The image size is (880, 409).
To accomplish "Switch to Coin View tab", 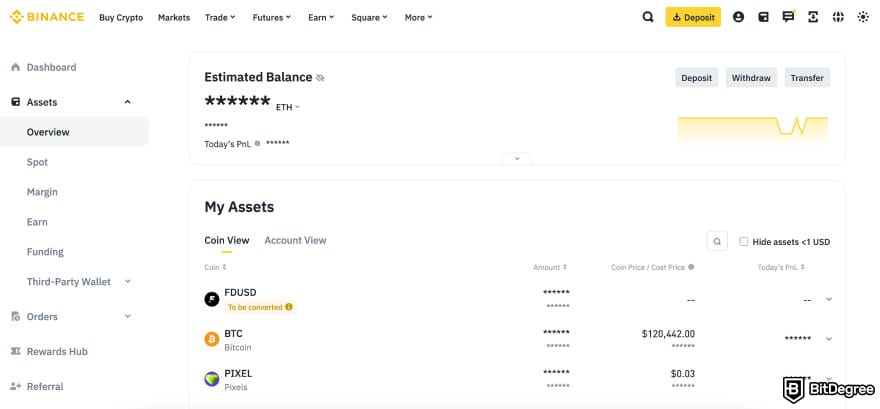I will 227,240.
